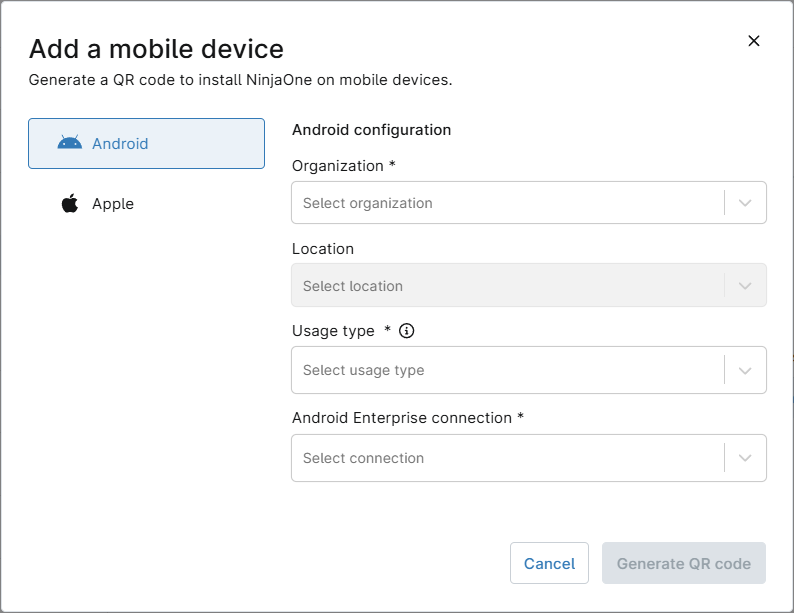Viewport: 794px width, 613px height.
Task: Click the Select location field
Action: (x=506, y=286)
